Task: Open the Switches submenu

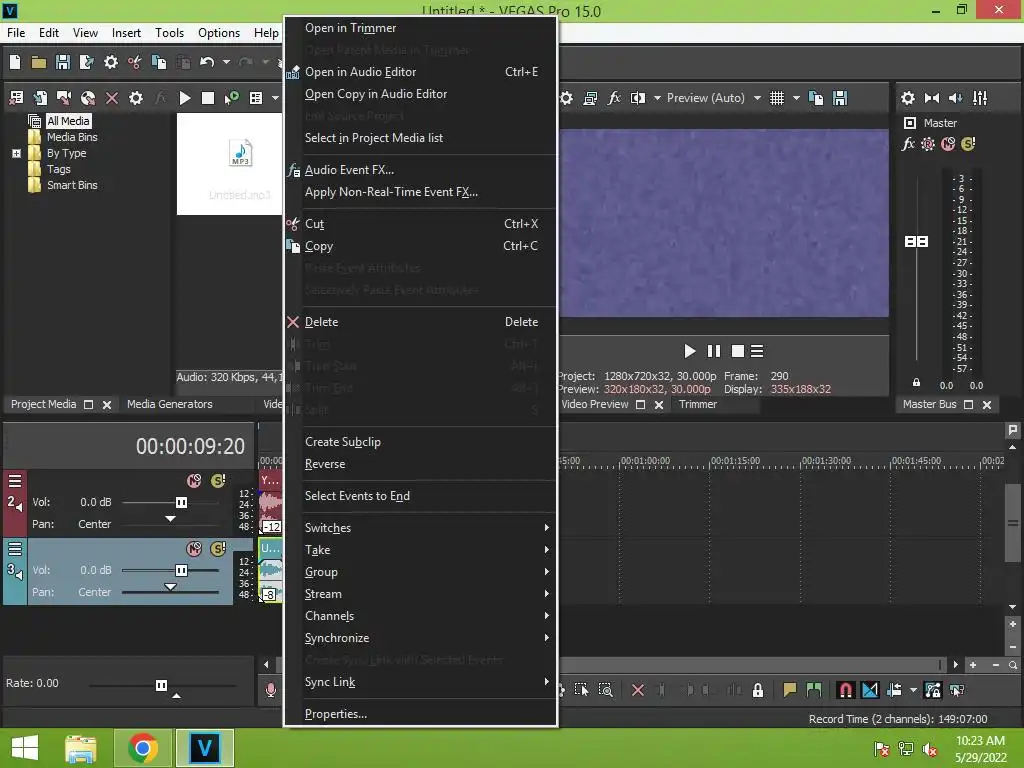Action: [421, 528]
